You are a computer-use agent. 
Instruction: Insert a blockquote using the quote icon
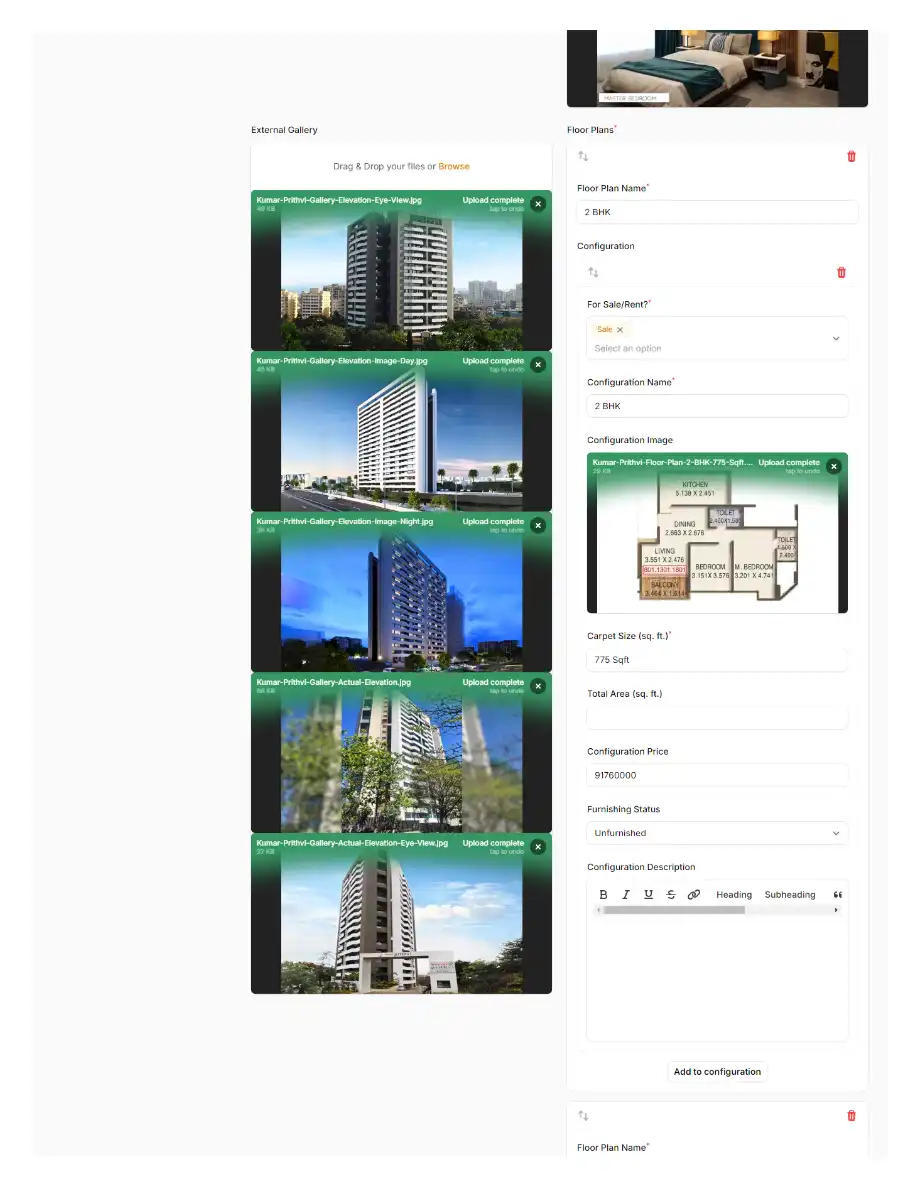coord(838,894)
